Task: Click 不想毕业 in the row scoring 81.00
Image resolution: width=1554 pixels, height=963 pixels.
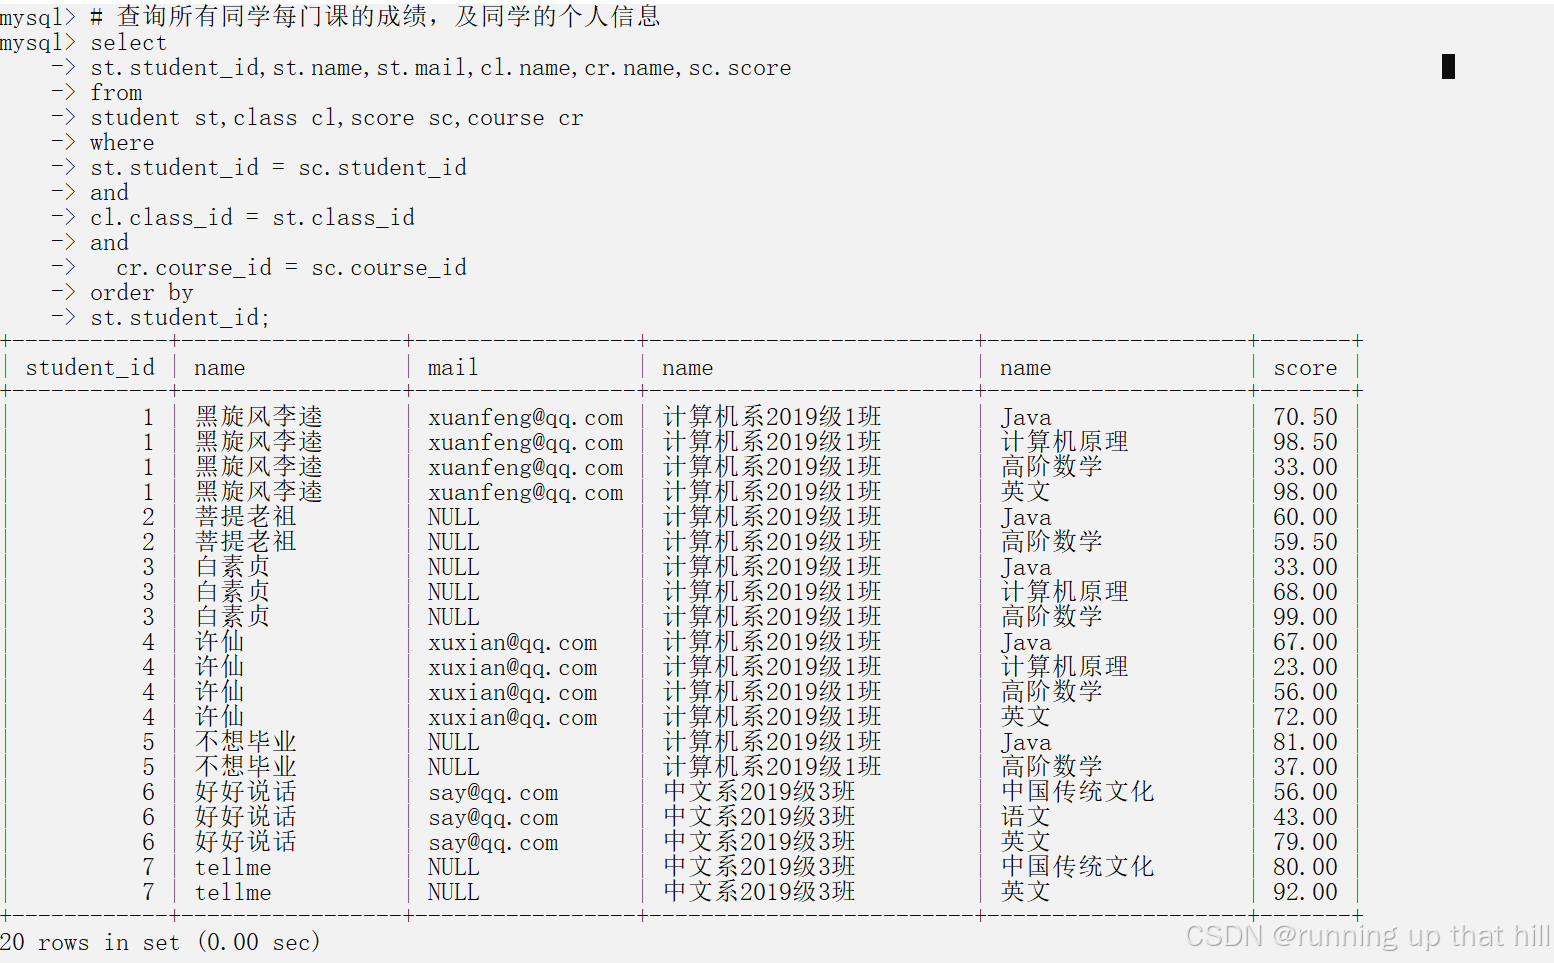Action: point(246,742)
